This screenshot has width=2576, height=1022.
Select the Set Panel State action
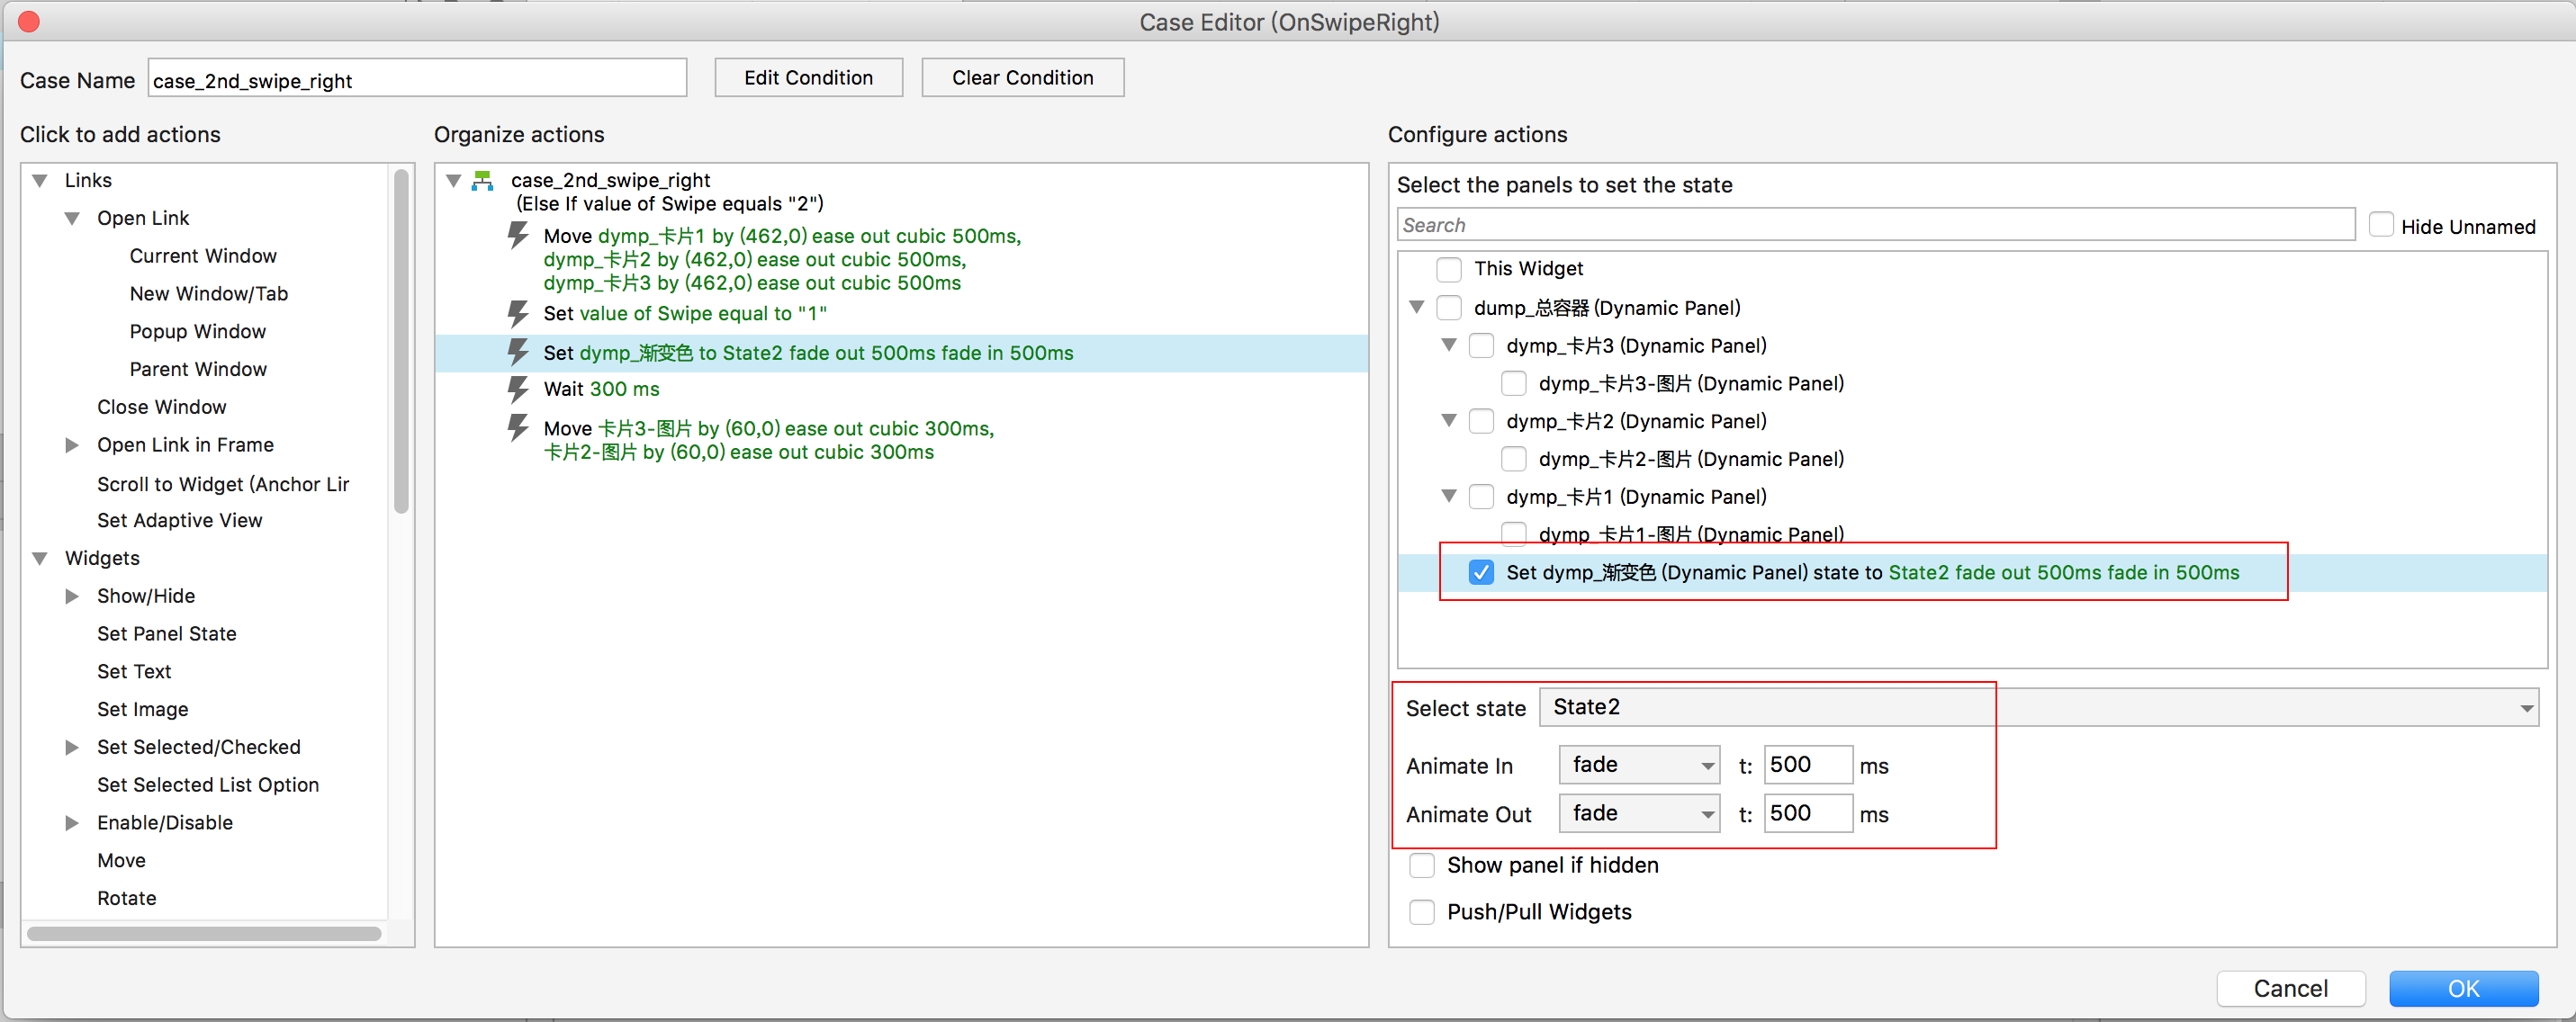tap(167, 633)
